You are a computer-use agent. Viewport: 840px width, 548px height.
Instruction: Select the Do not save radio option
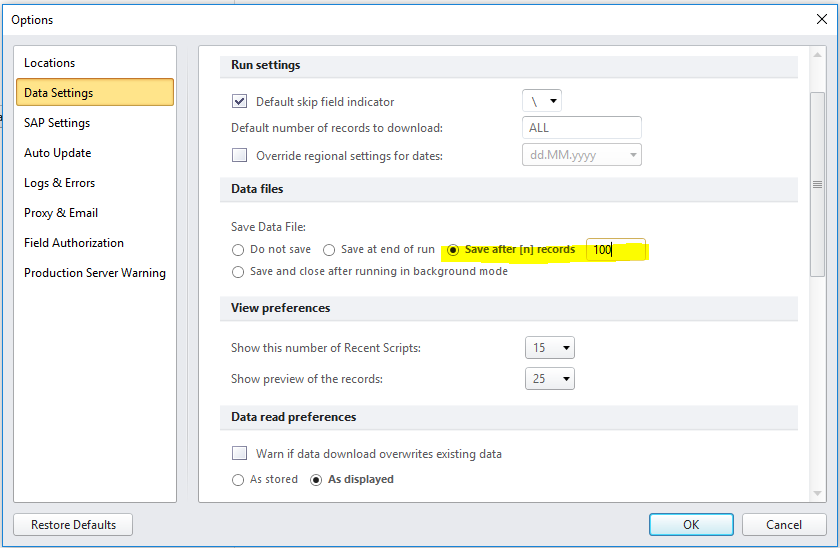click(238, 250)
